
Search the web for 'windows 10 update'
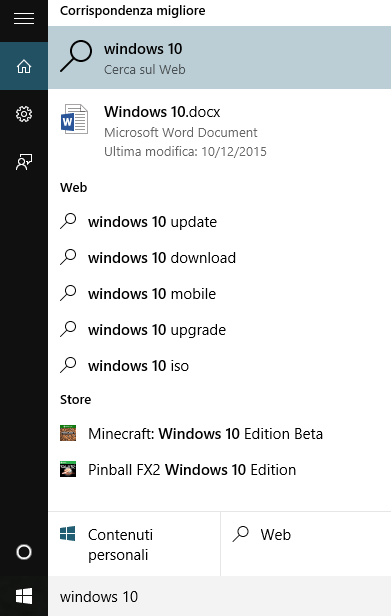219,222
